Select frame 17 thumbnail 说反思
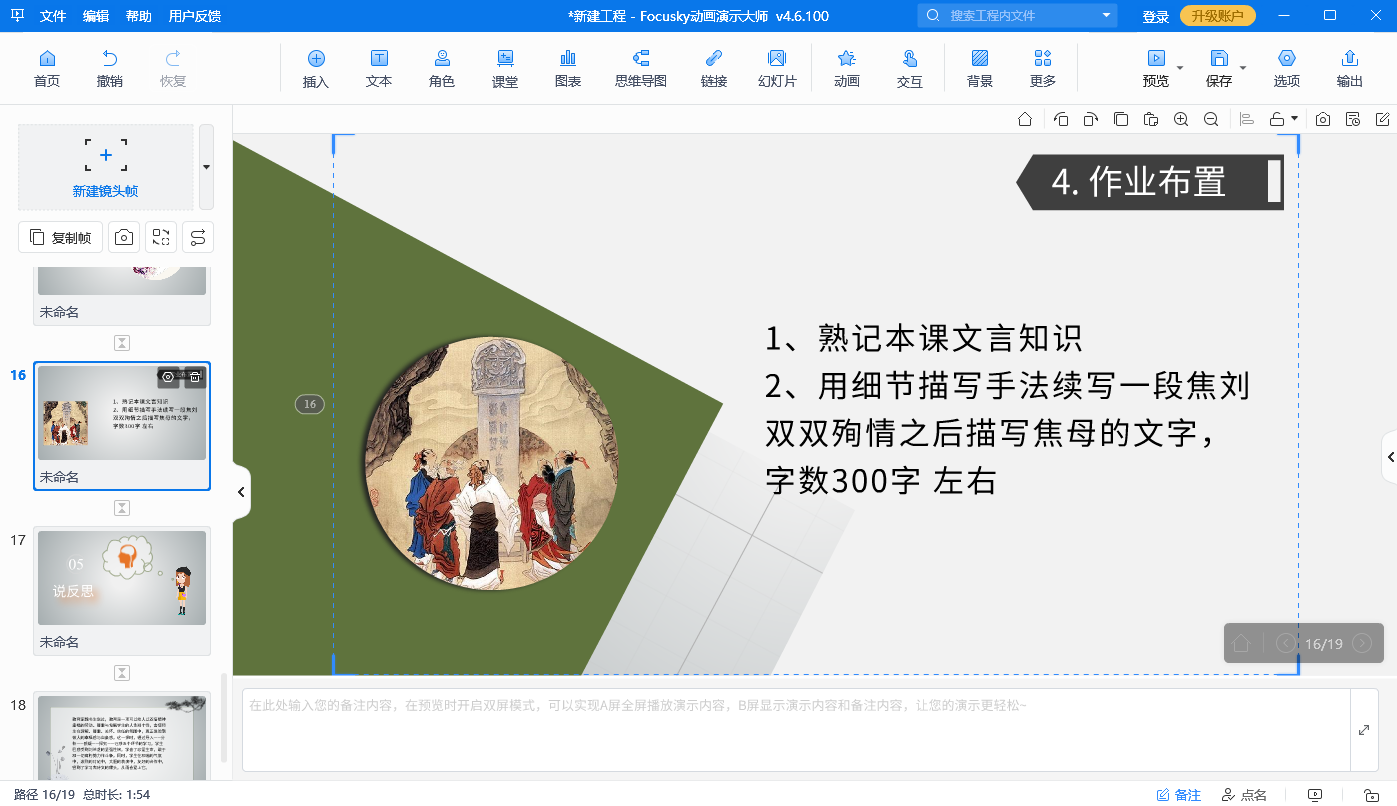Screen dimensions: 1397x806 [122, 578]
